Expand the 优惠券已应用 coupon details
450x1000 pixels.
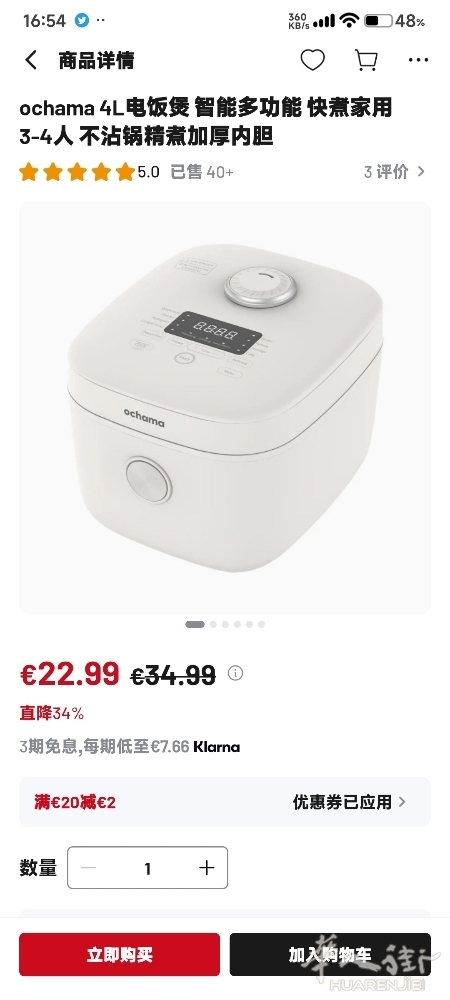tap(349, 802)
